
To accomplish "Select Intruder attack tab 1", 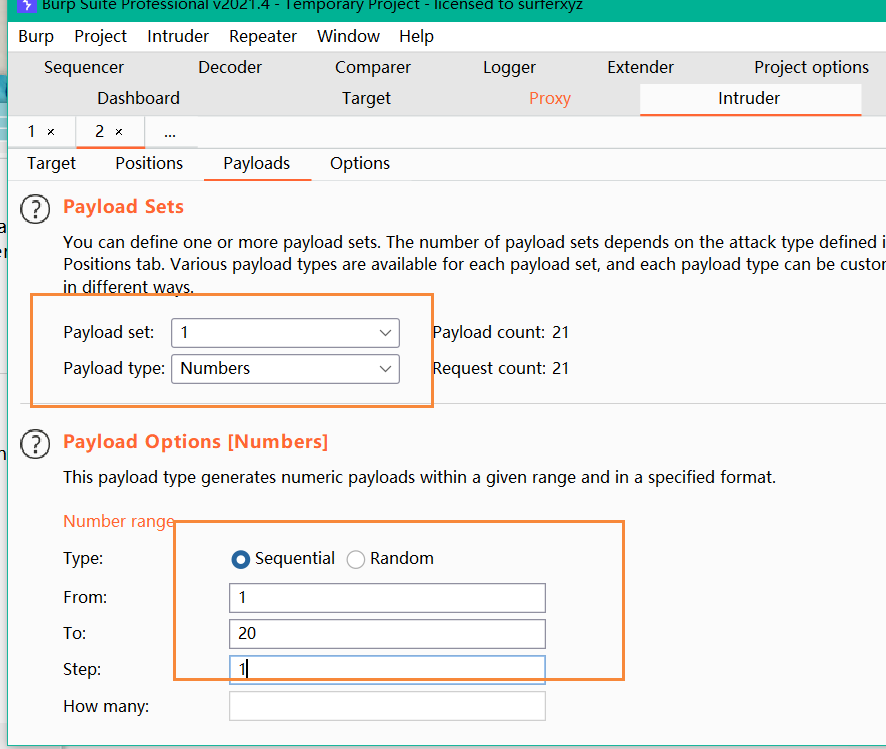I will coord(32,132).
